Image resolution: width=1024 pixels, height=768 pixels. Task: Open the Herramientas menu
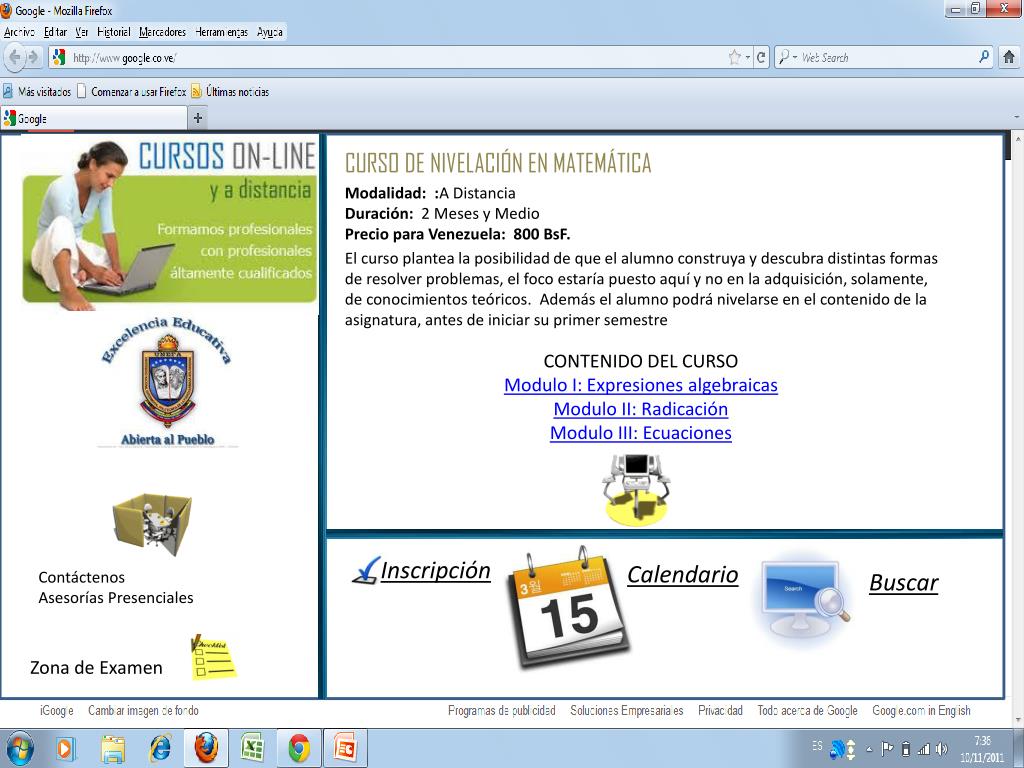(x=221, y=31)
